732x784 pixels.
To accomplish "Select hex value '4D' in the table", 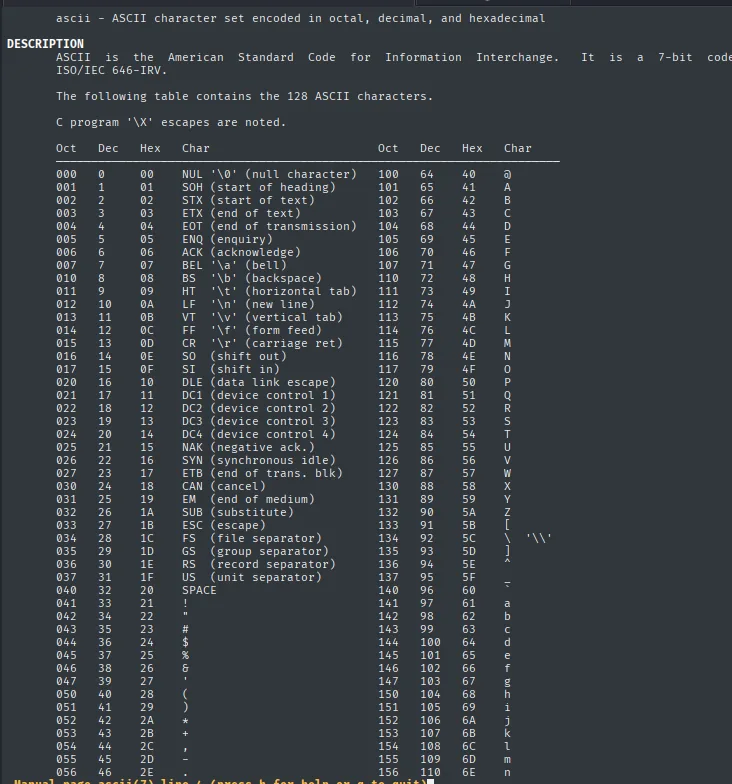I will pos(469,344).
